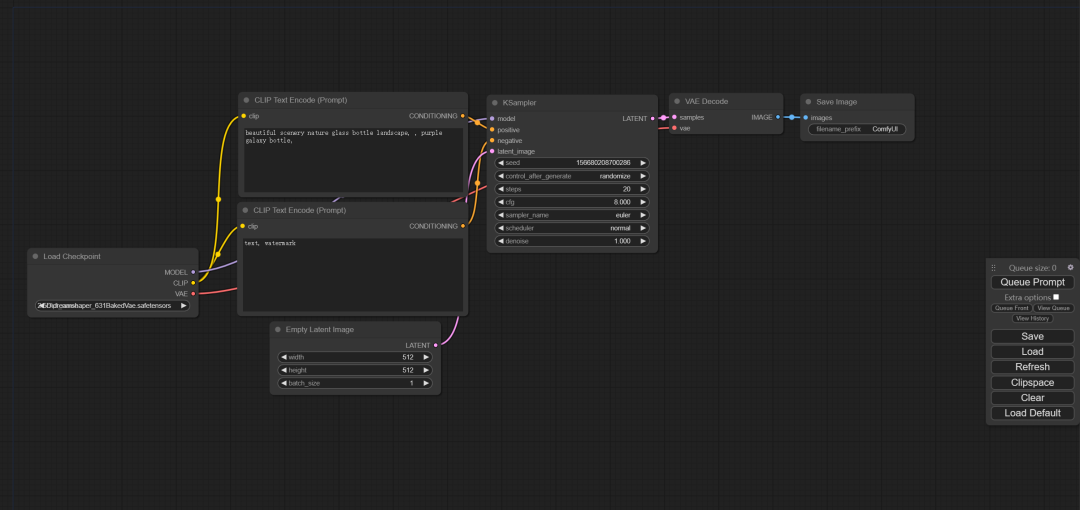1080x510 pixels.
Task: Open the scheduler normal dropdown
Action: (x=572, y=228)
